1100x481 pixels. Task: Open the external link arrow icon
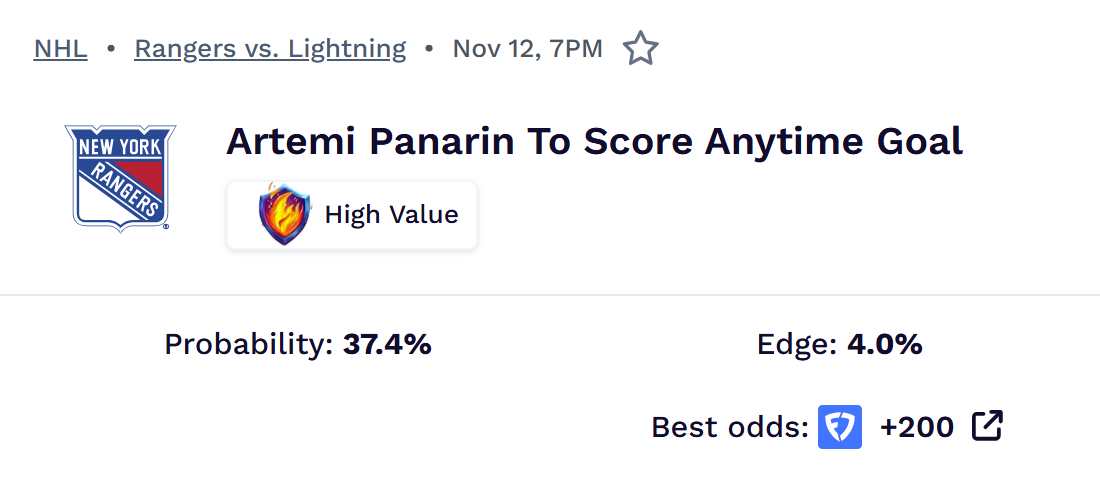click(x=987, y=426)
